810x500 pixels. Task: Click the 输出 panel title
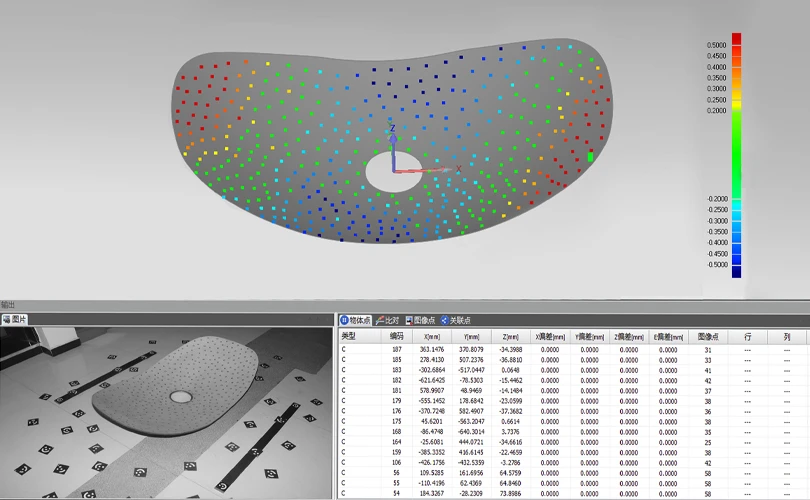point(8,305)
